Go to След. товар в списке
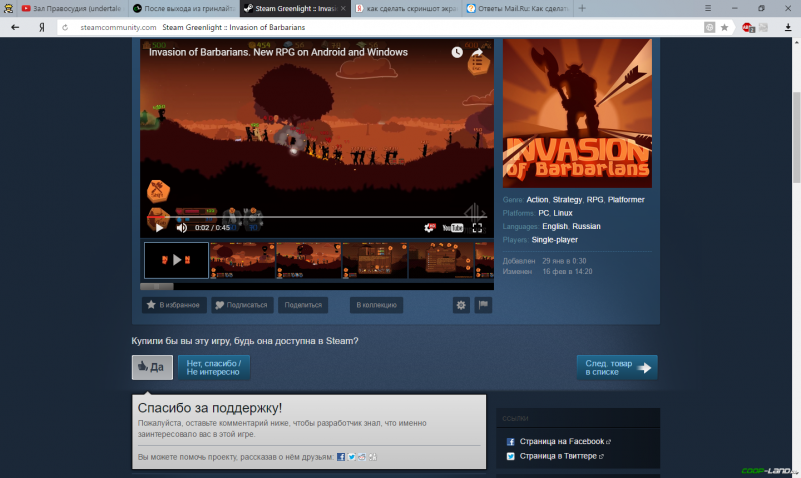 click(x=617, y=367)
